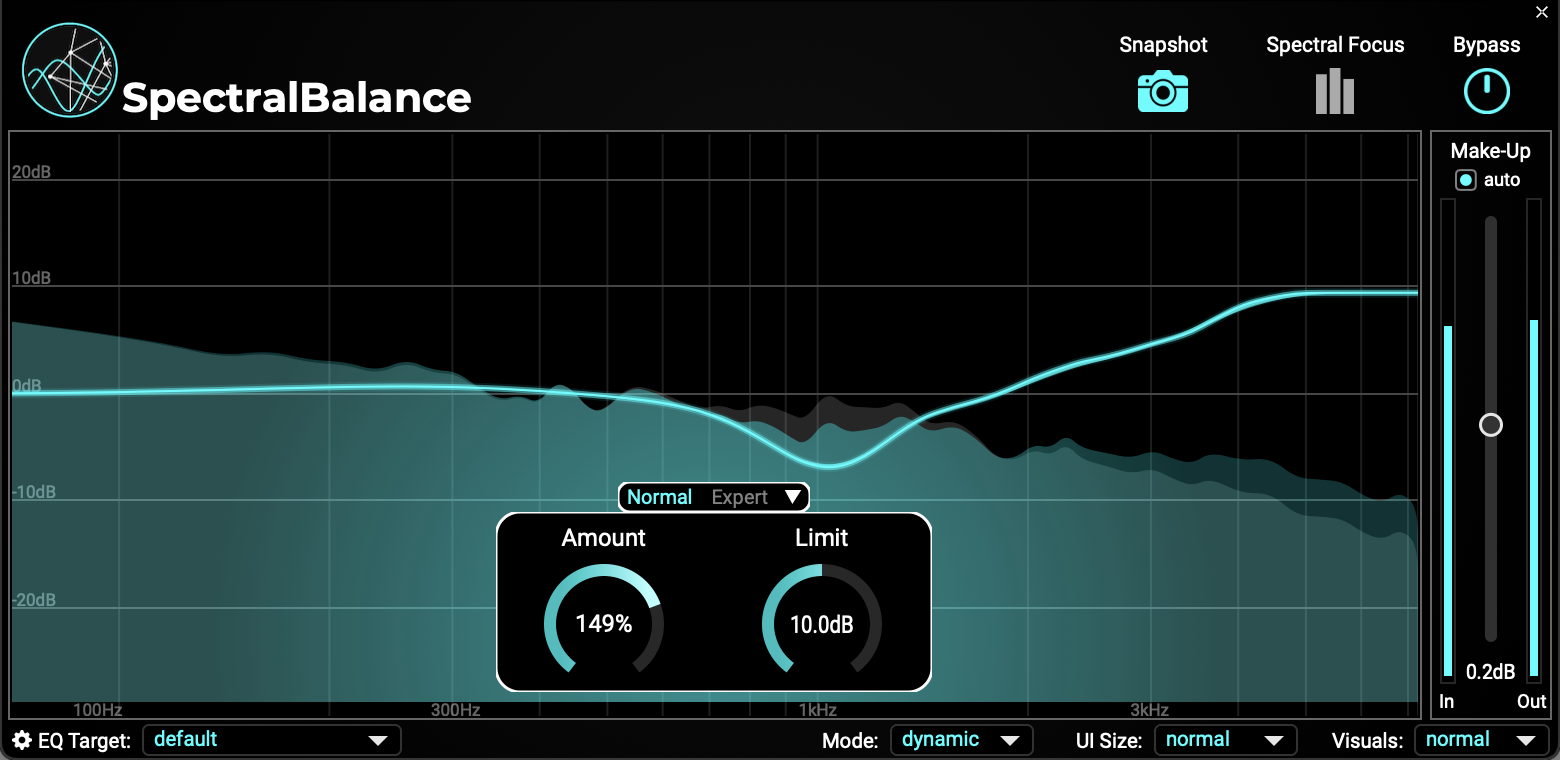Switch to Expert mode tab
1560x760 pixels.
tap(740, 497)
